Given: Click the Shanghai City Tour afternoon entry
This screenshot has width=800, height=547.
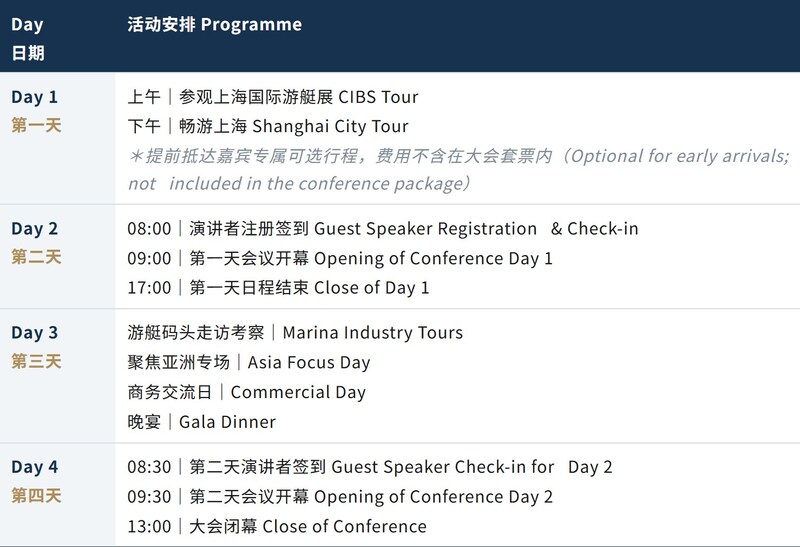Looking at the screenshot, I should tap(268, 126).
